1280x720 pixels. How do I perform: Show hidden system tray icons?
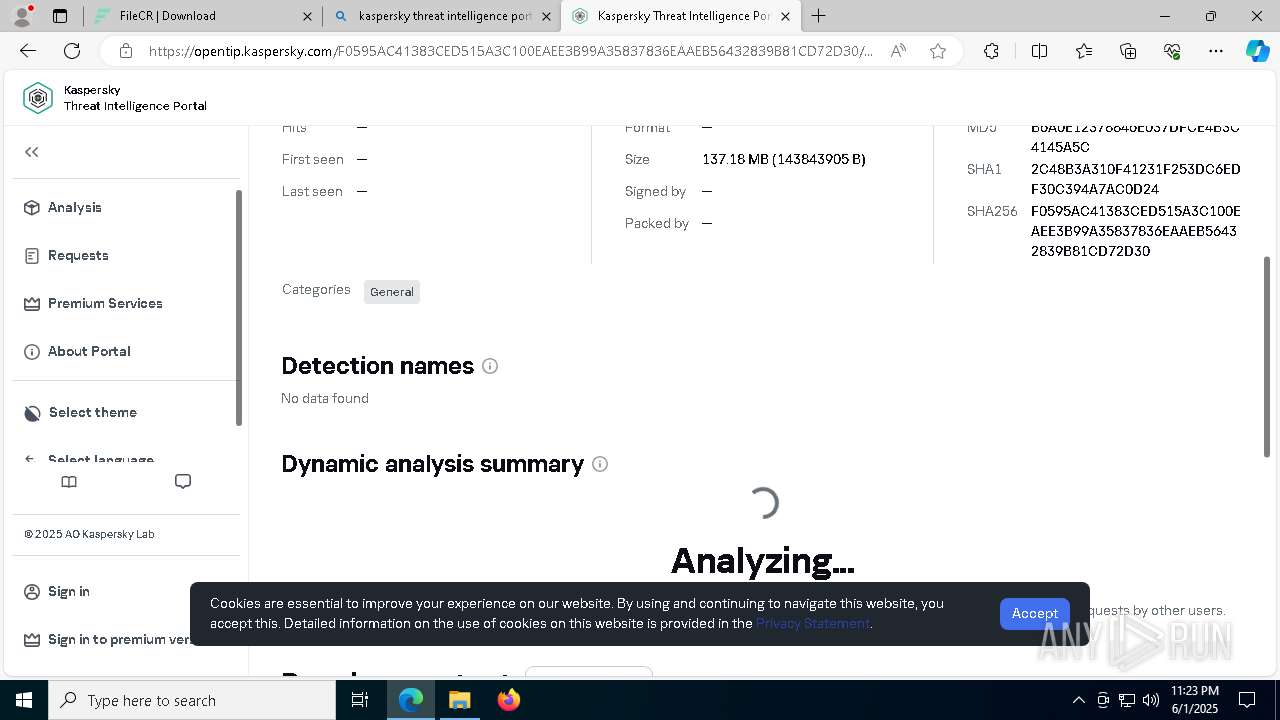1078,700
